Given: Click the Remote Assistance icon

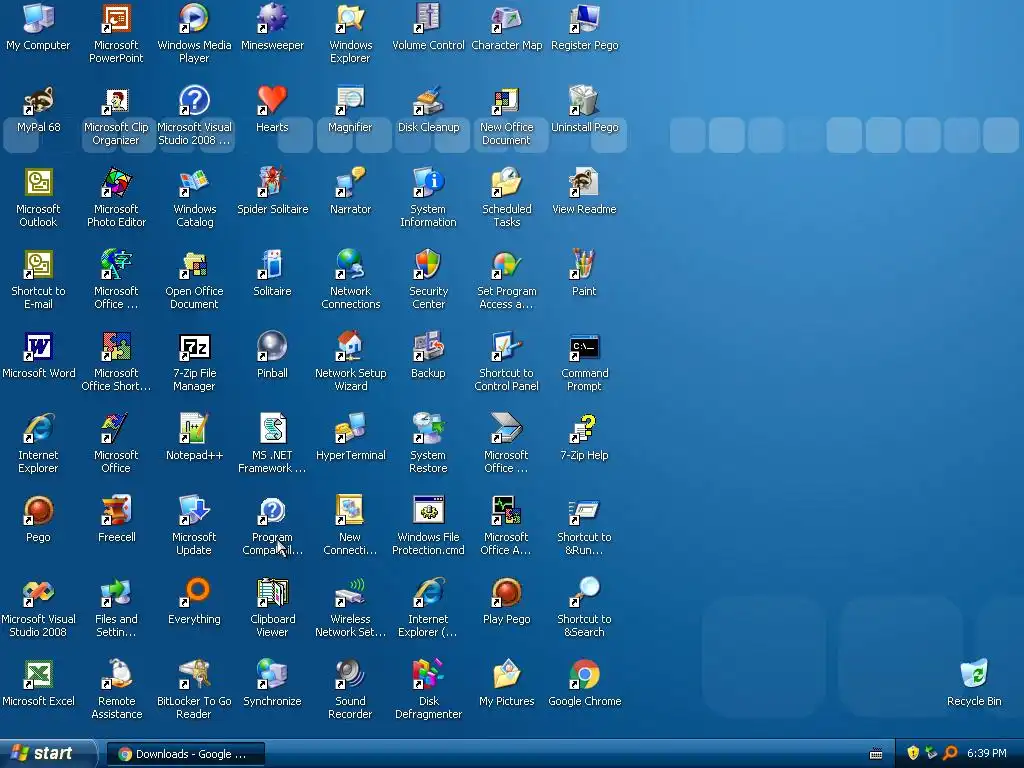Looking at the screenshot, I should tap(116, 674).
